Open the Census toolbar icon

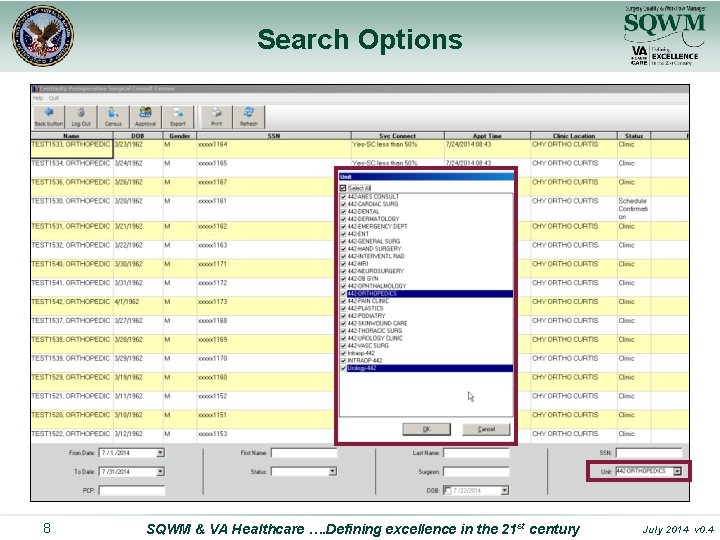(x=113, y=117)
